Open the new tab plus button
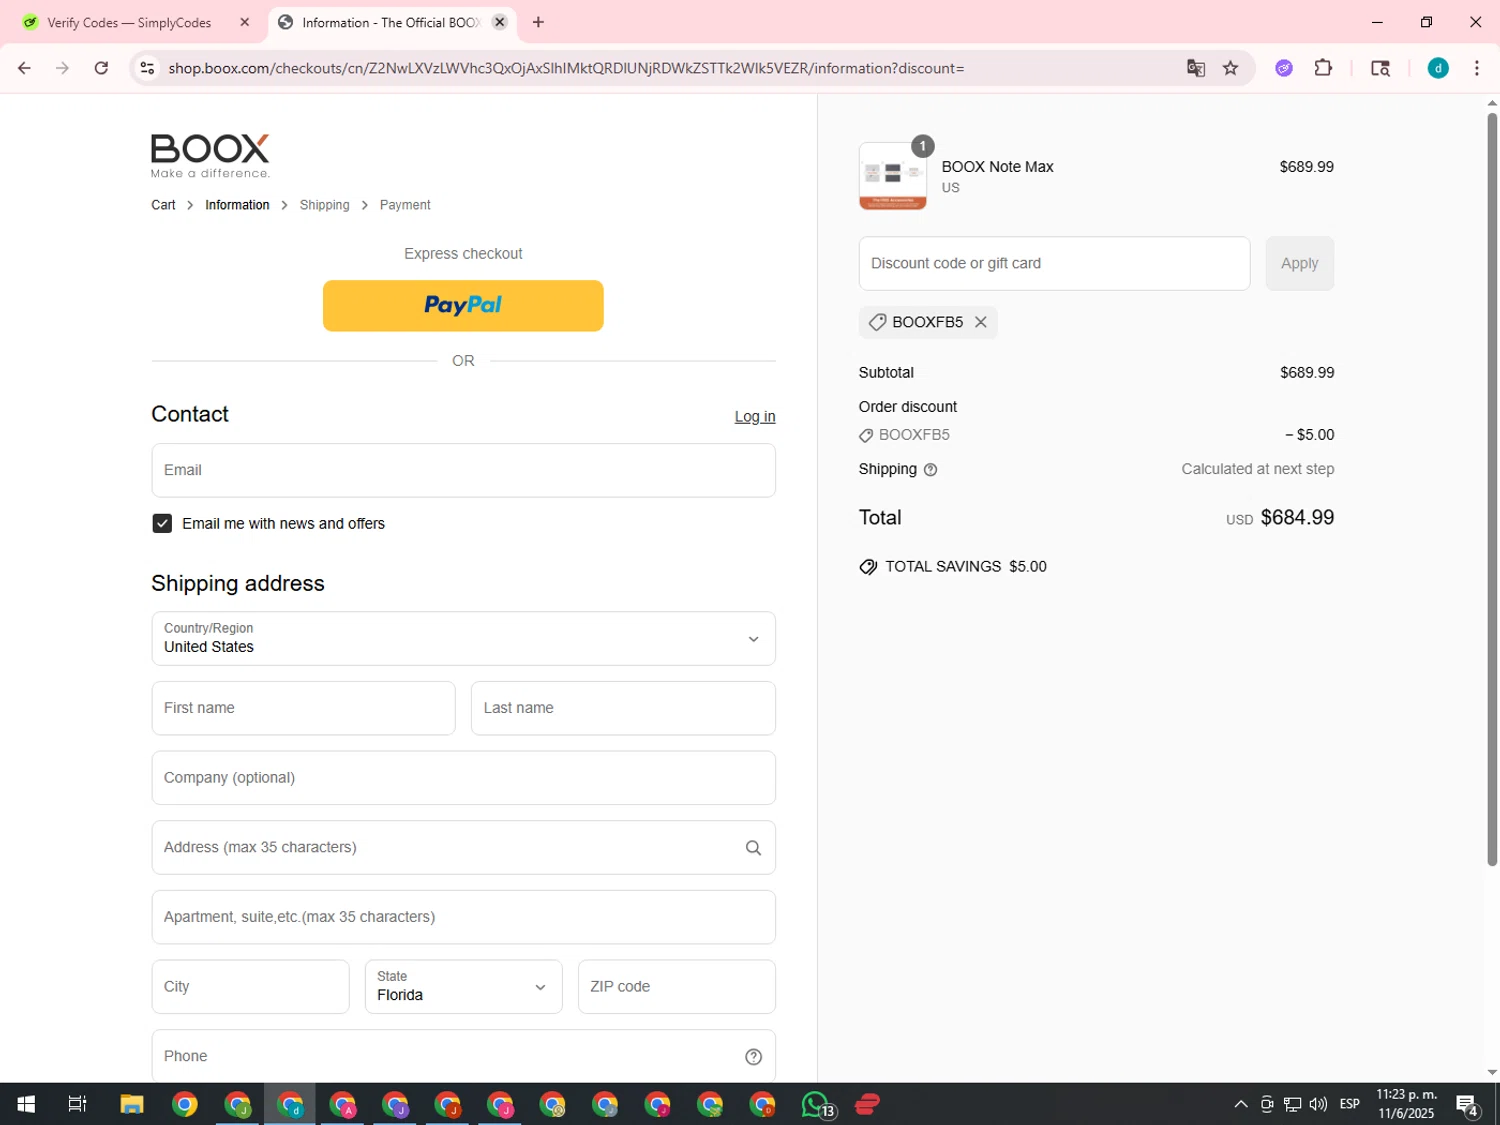Image resolution: width=1500 pixels, height=1125 pixels. click(538, 22)
